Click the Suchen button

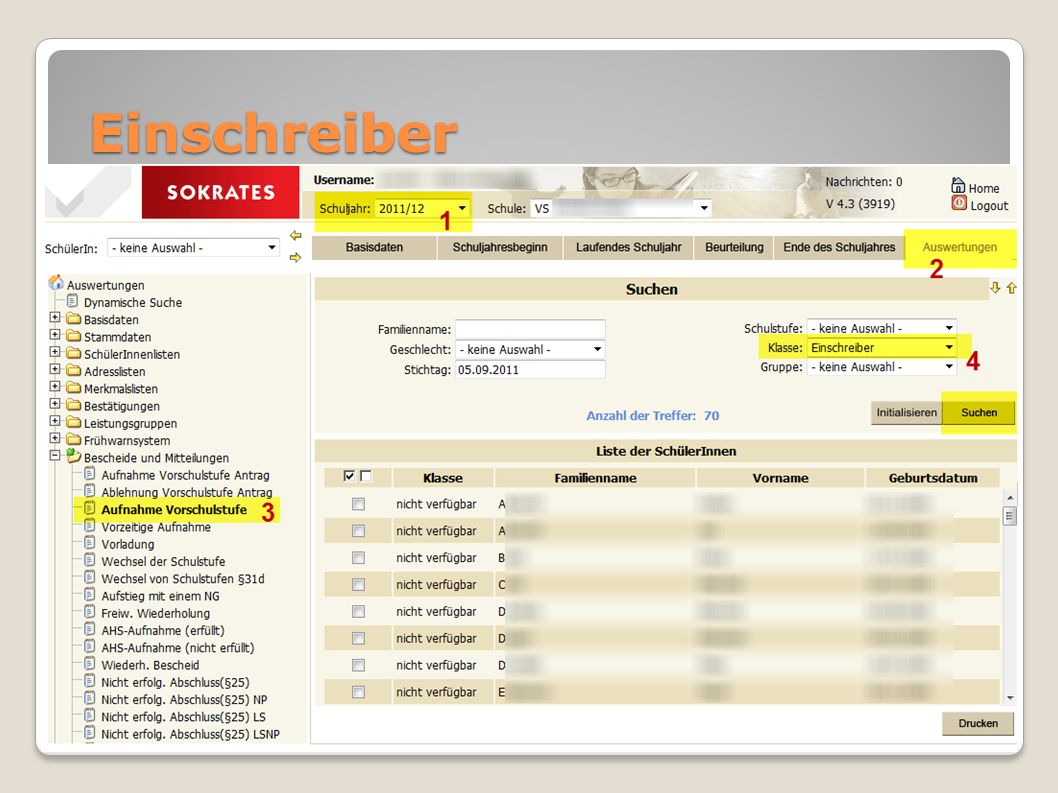point(979,412)
